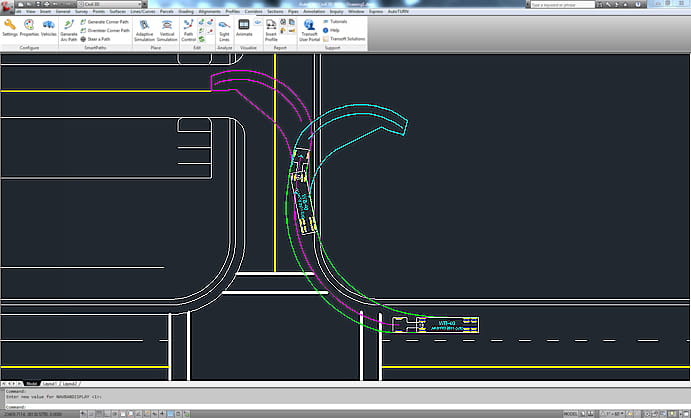Launch Vertical Simulation
691x418 pixels.
click(x=167, y=30)
